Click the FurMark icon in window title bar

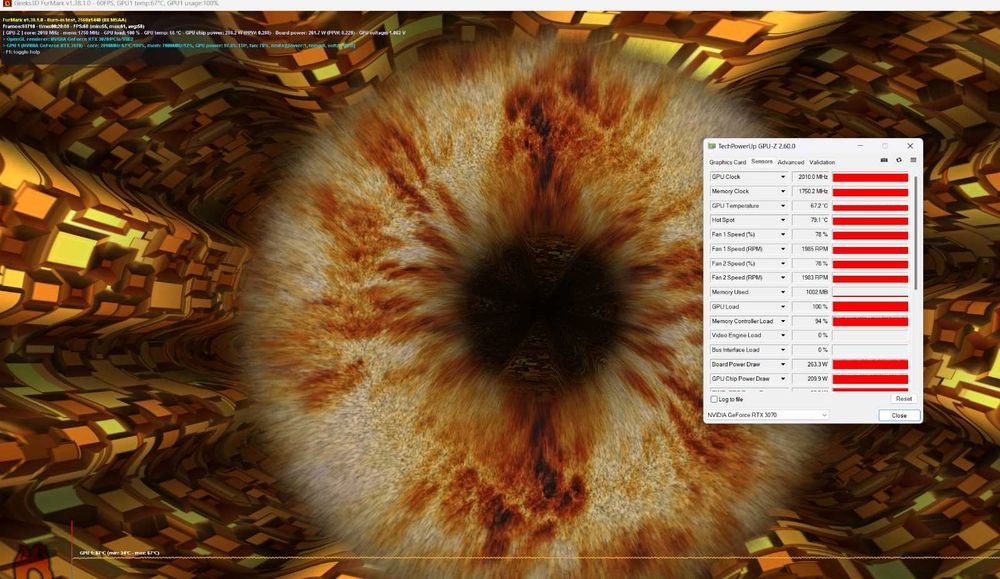point(7,4)
